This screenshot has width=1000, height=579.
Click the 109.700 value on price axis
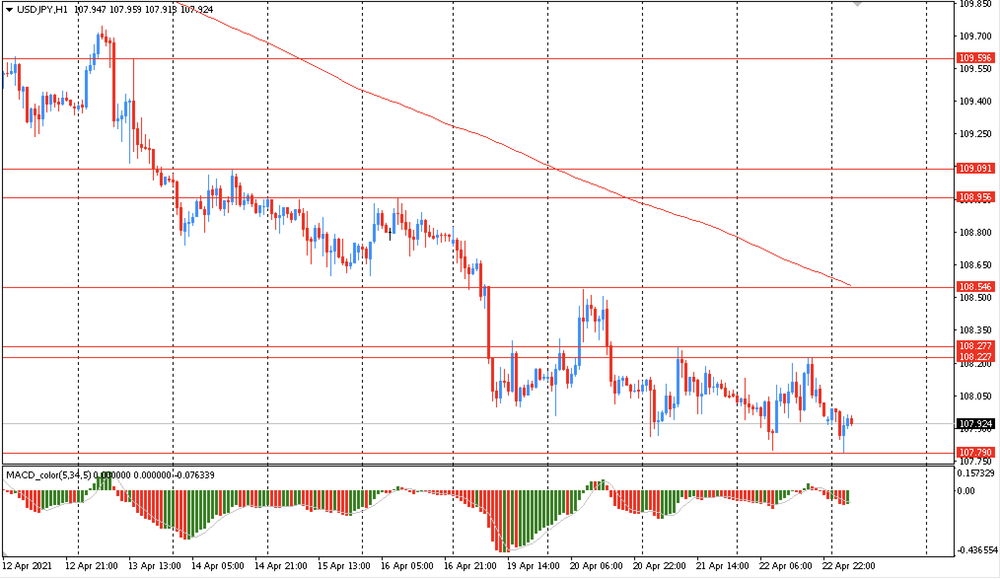[976, 36]
